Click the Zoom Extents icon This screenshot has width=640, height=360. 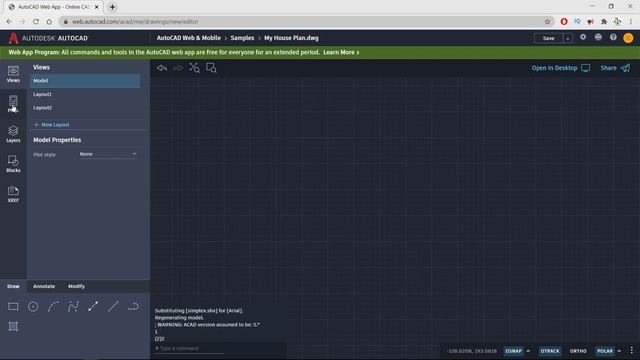click(195, 68)
